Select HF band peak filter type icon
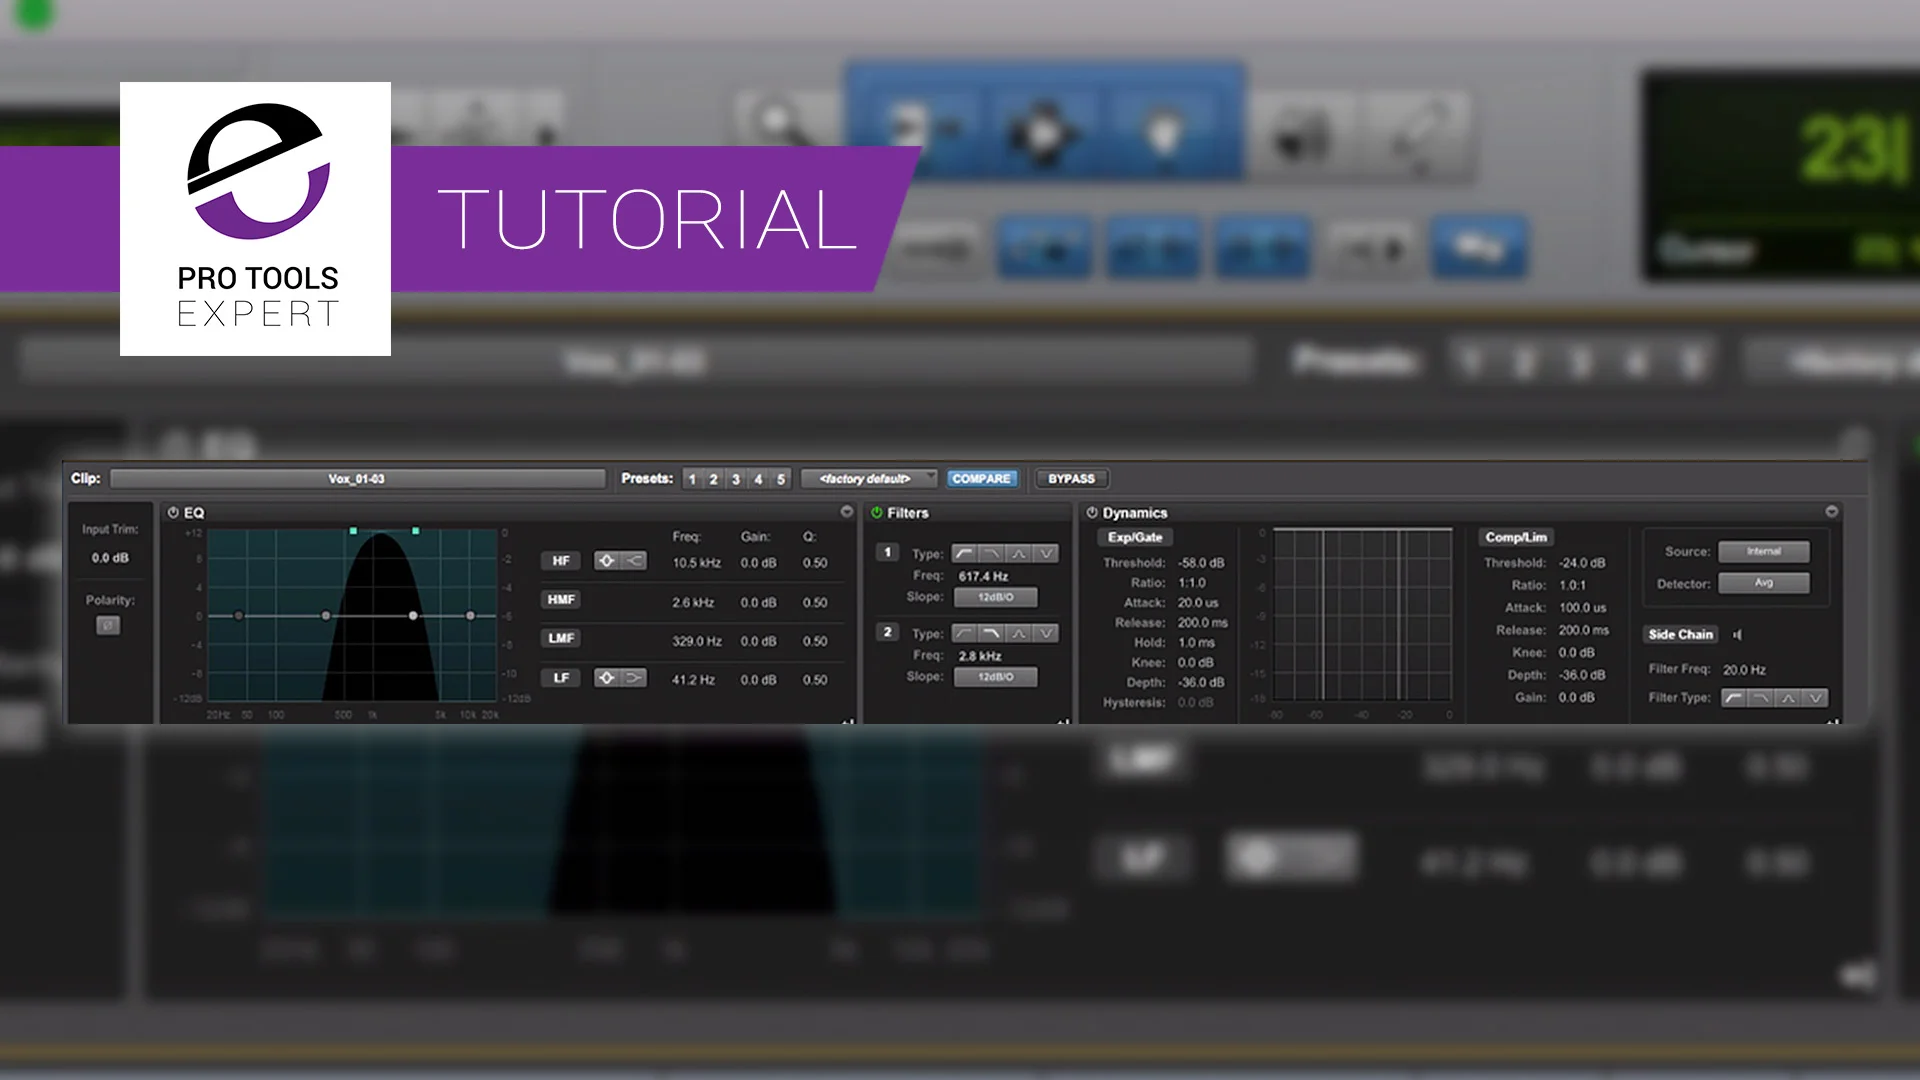This screenshot has width=1920, height=1080. [x=607, y=561]
